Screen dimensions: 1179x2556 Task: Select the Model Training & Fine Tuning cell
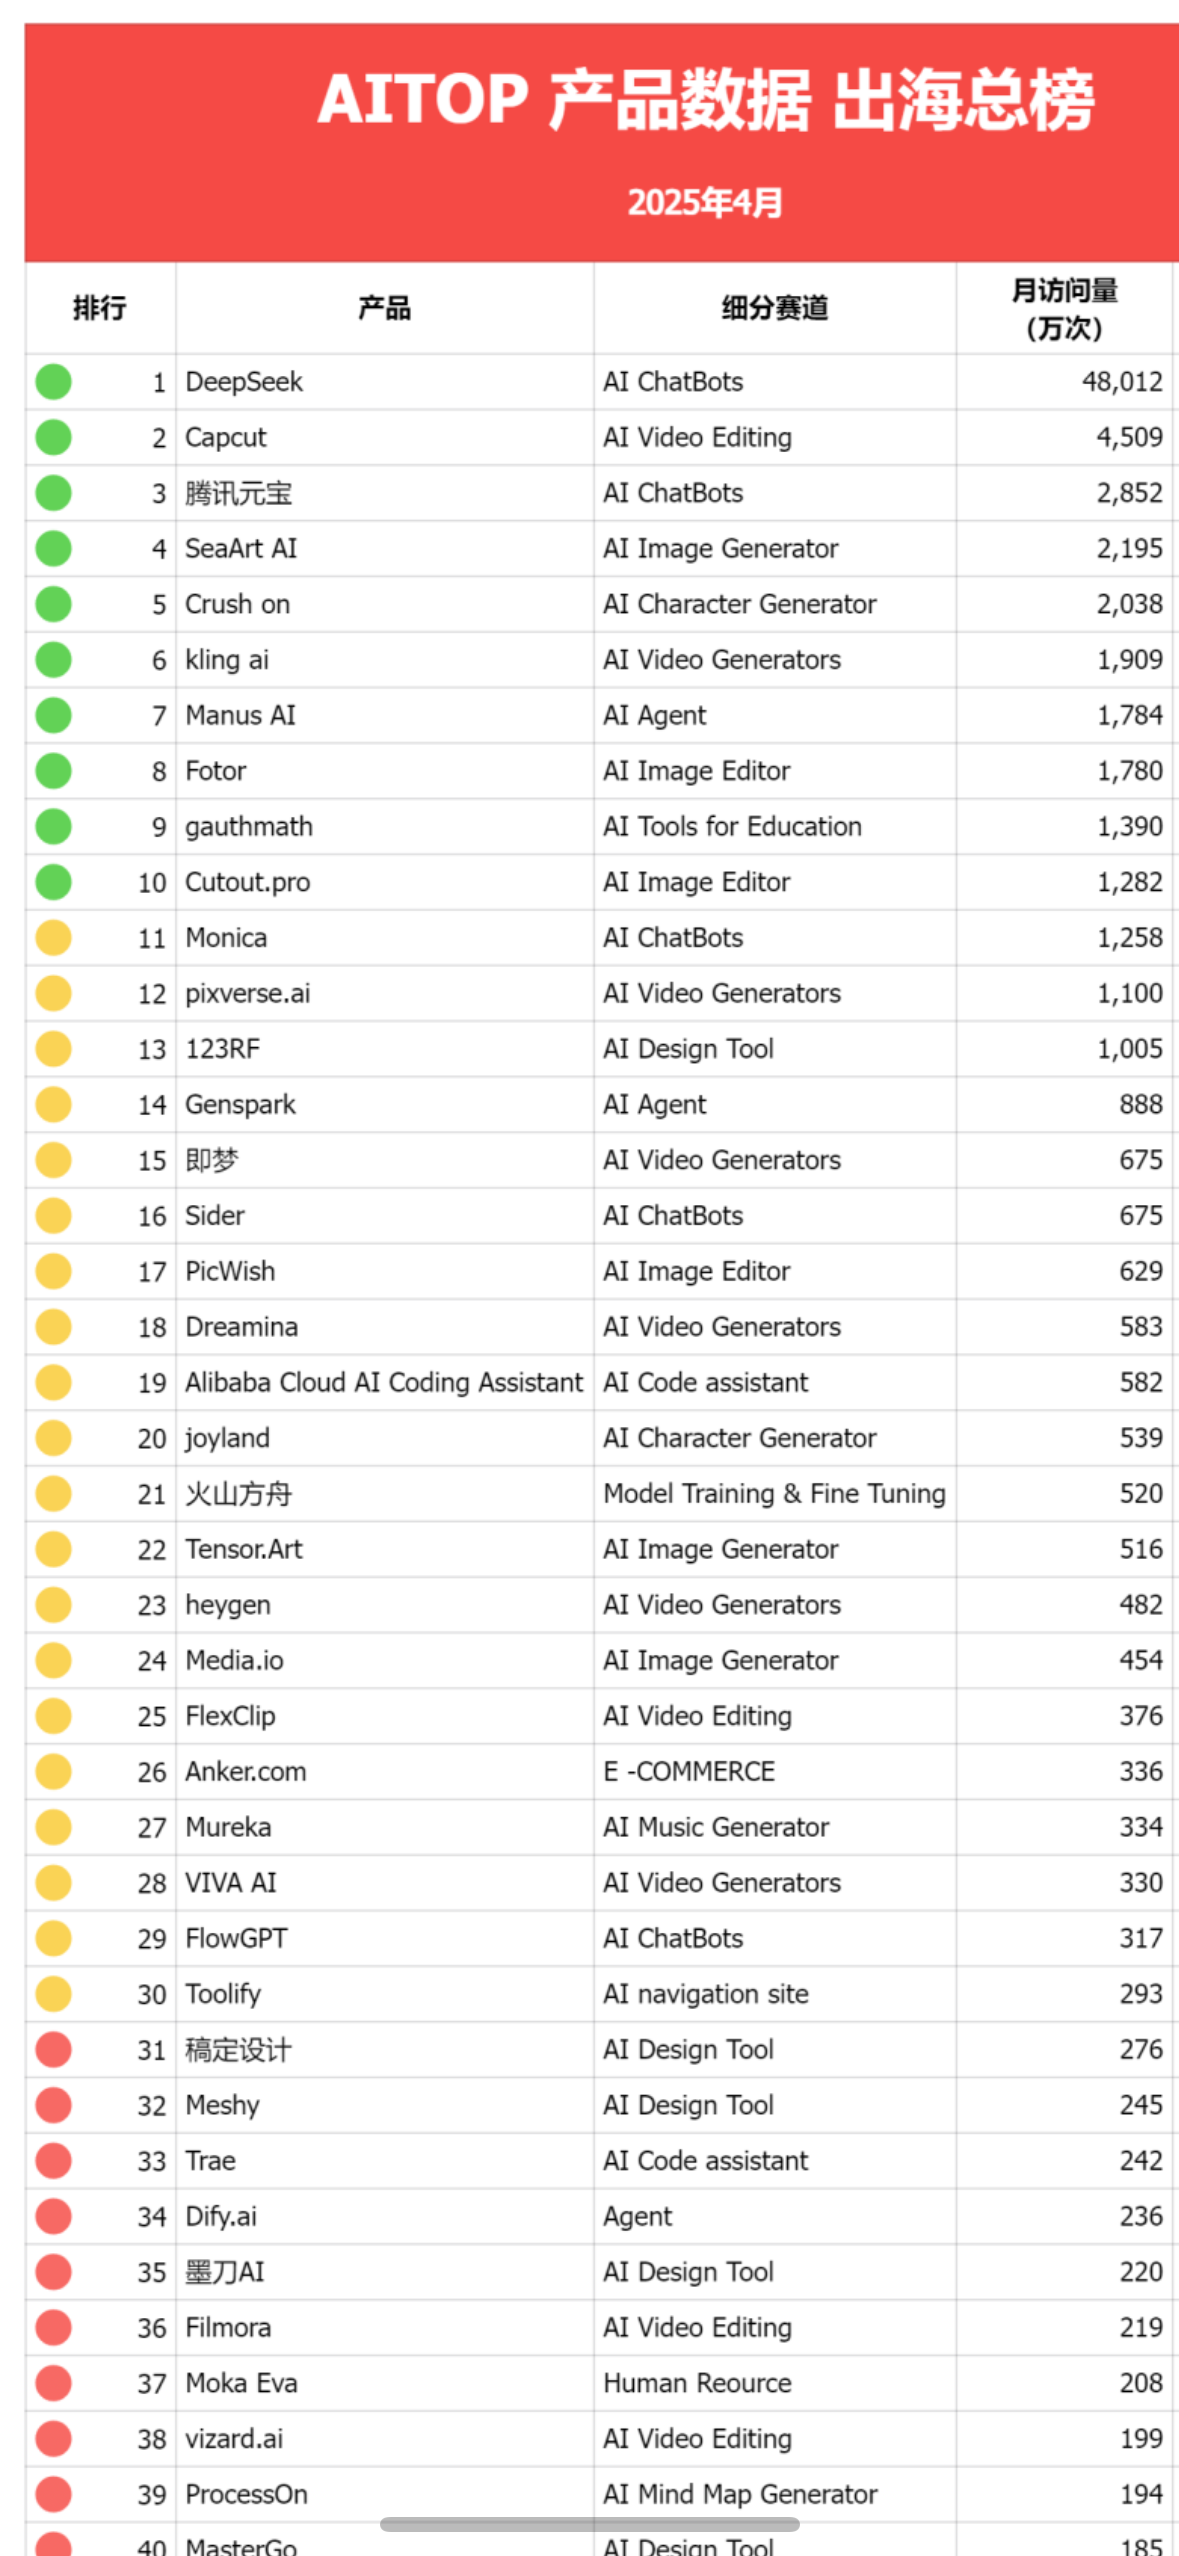pyautogui.click(x=775, y=1493)
